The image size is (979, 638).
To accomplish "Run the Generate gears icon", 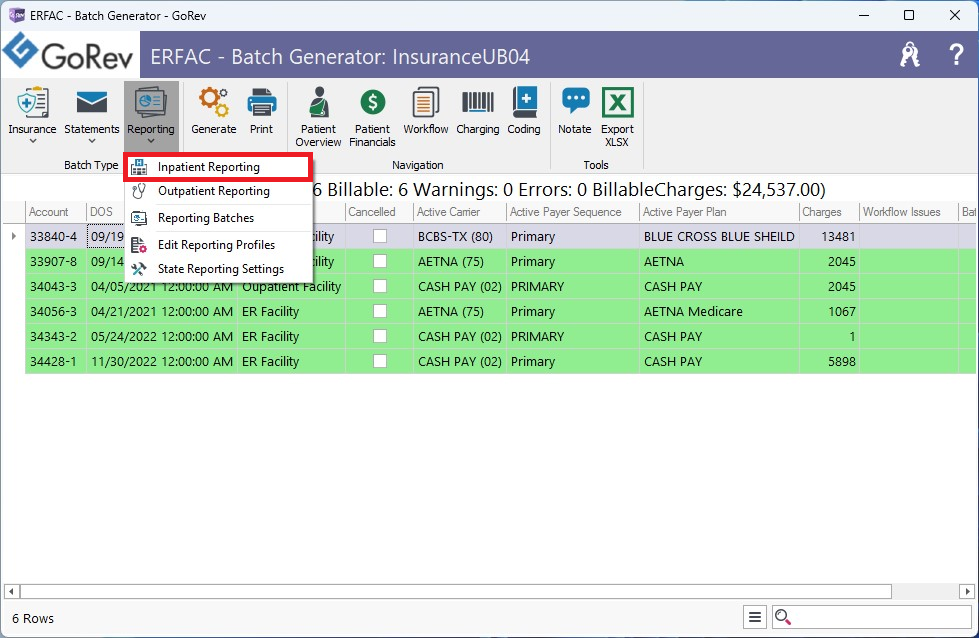I will pyautogui.click(x=214, y=103).
